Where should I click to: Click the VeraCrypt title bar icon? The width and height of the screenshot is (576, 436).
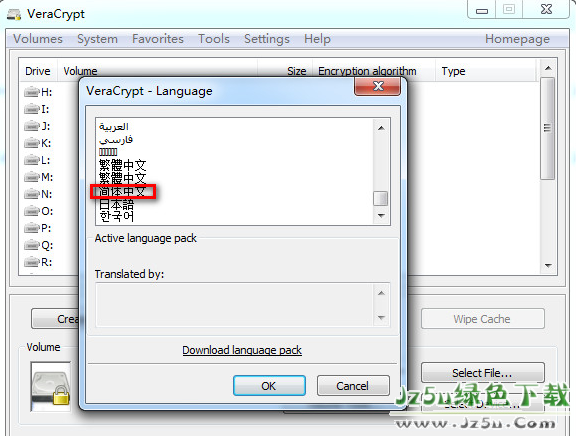coord(14,14)
